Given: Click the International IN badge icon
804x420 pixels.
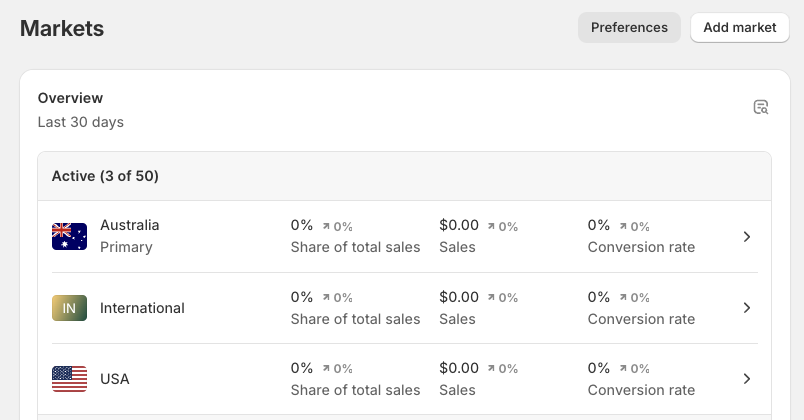Looking at the screenshot, I should (69, 308).
